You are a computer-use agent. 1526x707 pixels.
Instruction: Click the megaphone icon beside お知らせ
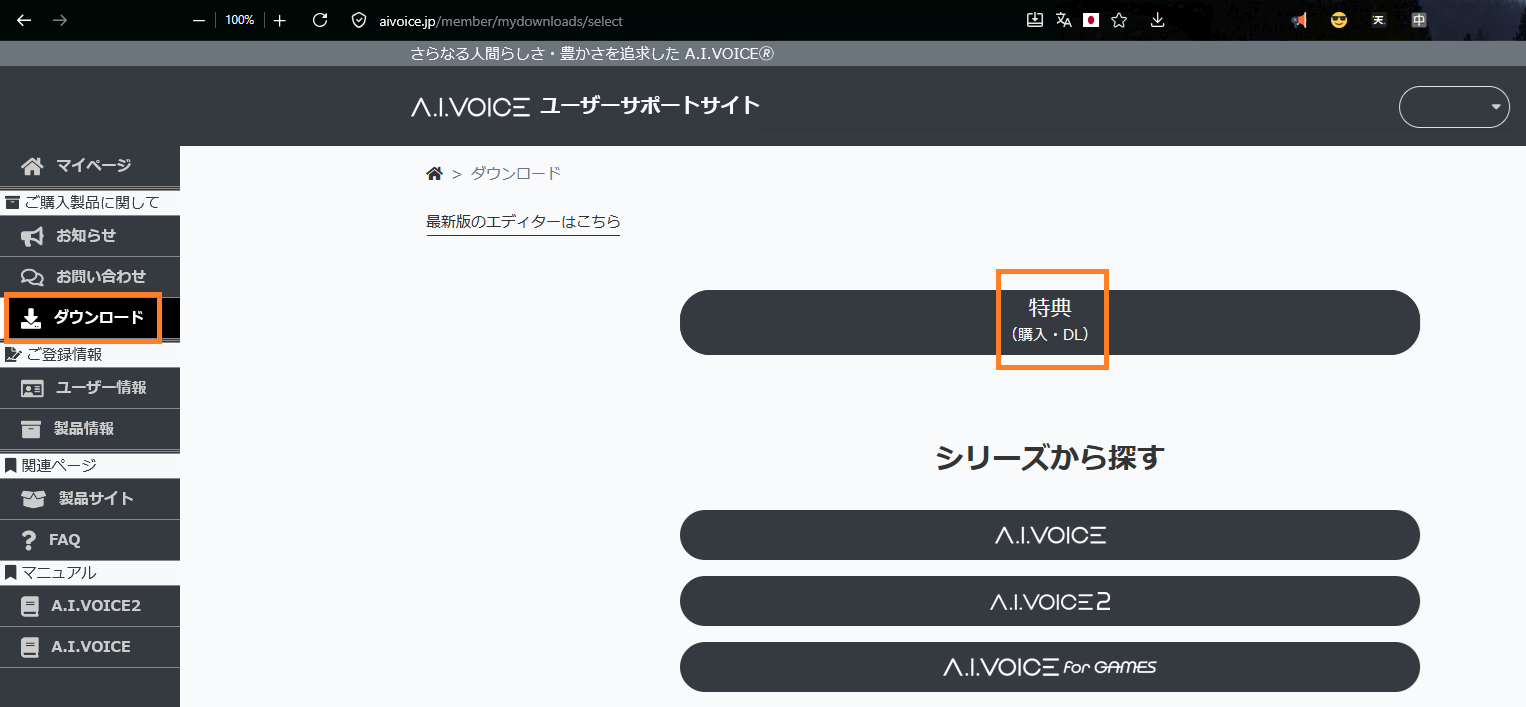point(33,236)
